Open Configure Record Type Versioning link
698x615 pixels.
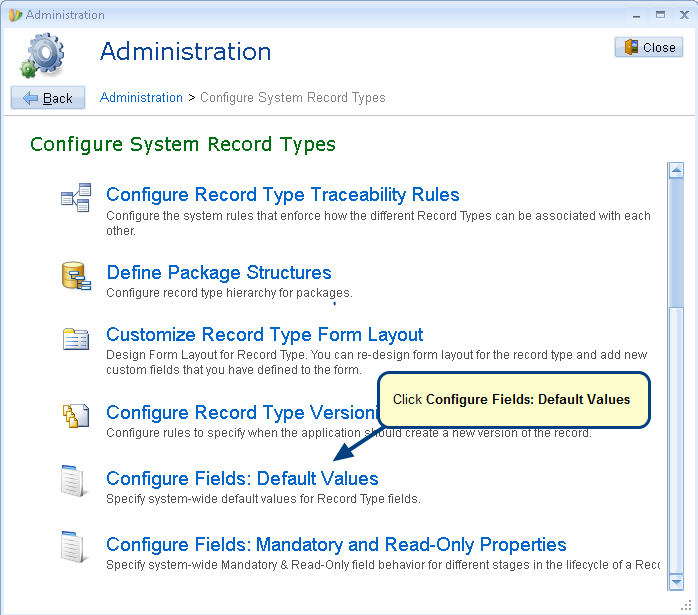[242, 413]
